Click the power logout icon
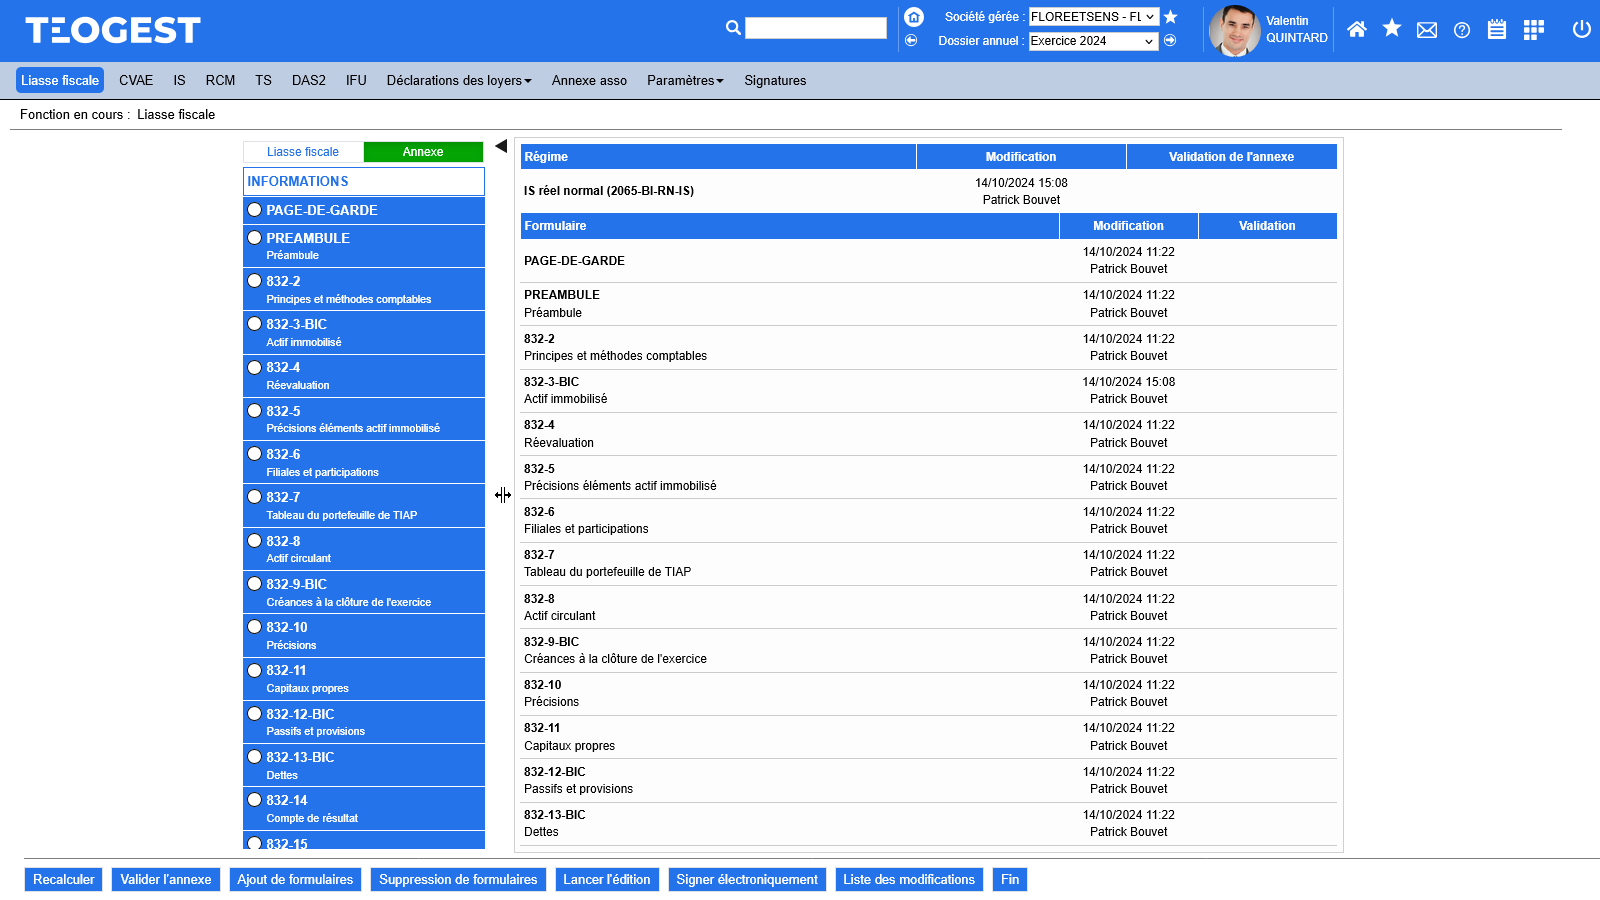Viewport: 1600px width, 900px height. 1581,29
